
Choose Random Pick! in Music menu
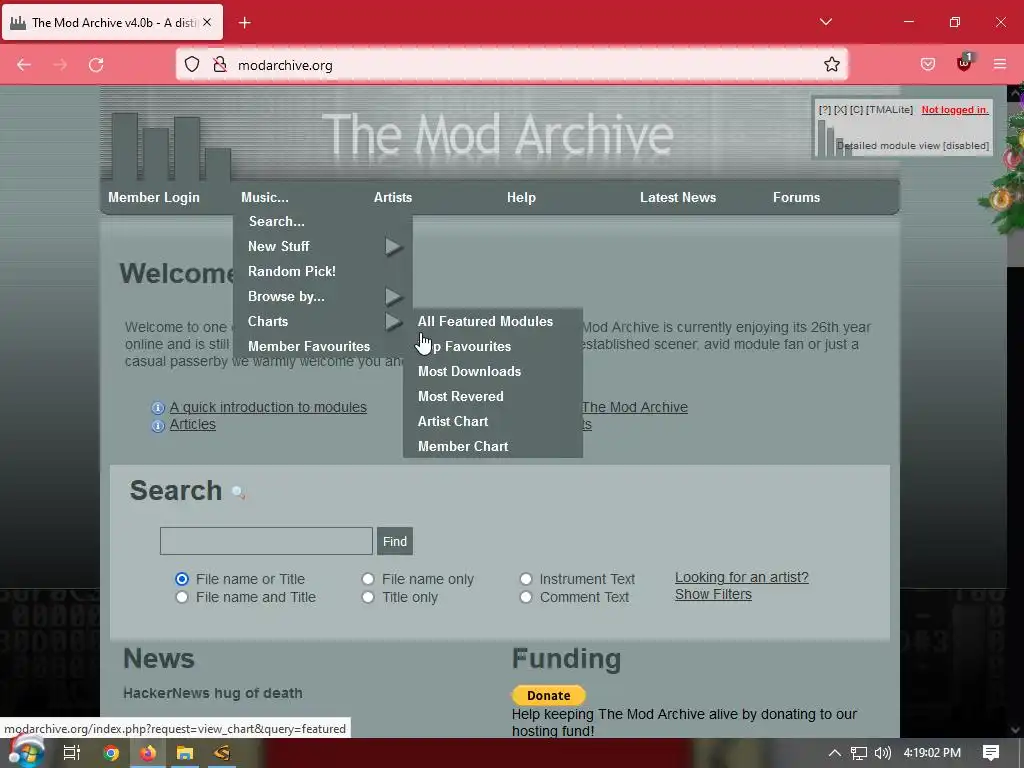(291, 271)
